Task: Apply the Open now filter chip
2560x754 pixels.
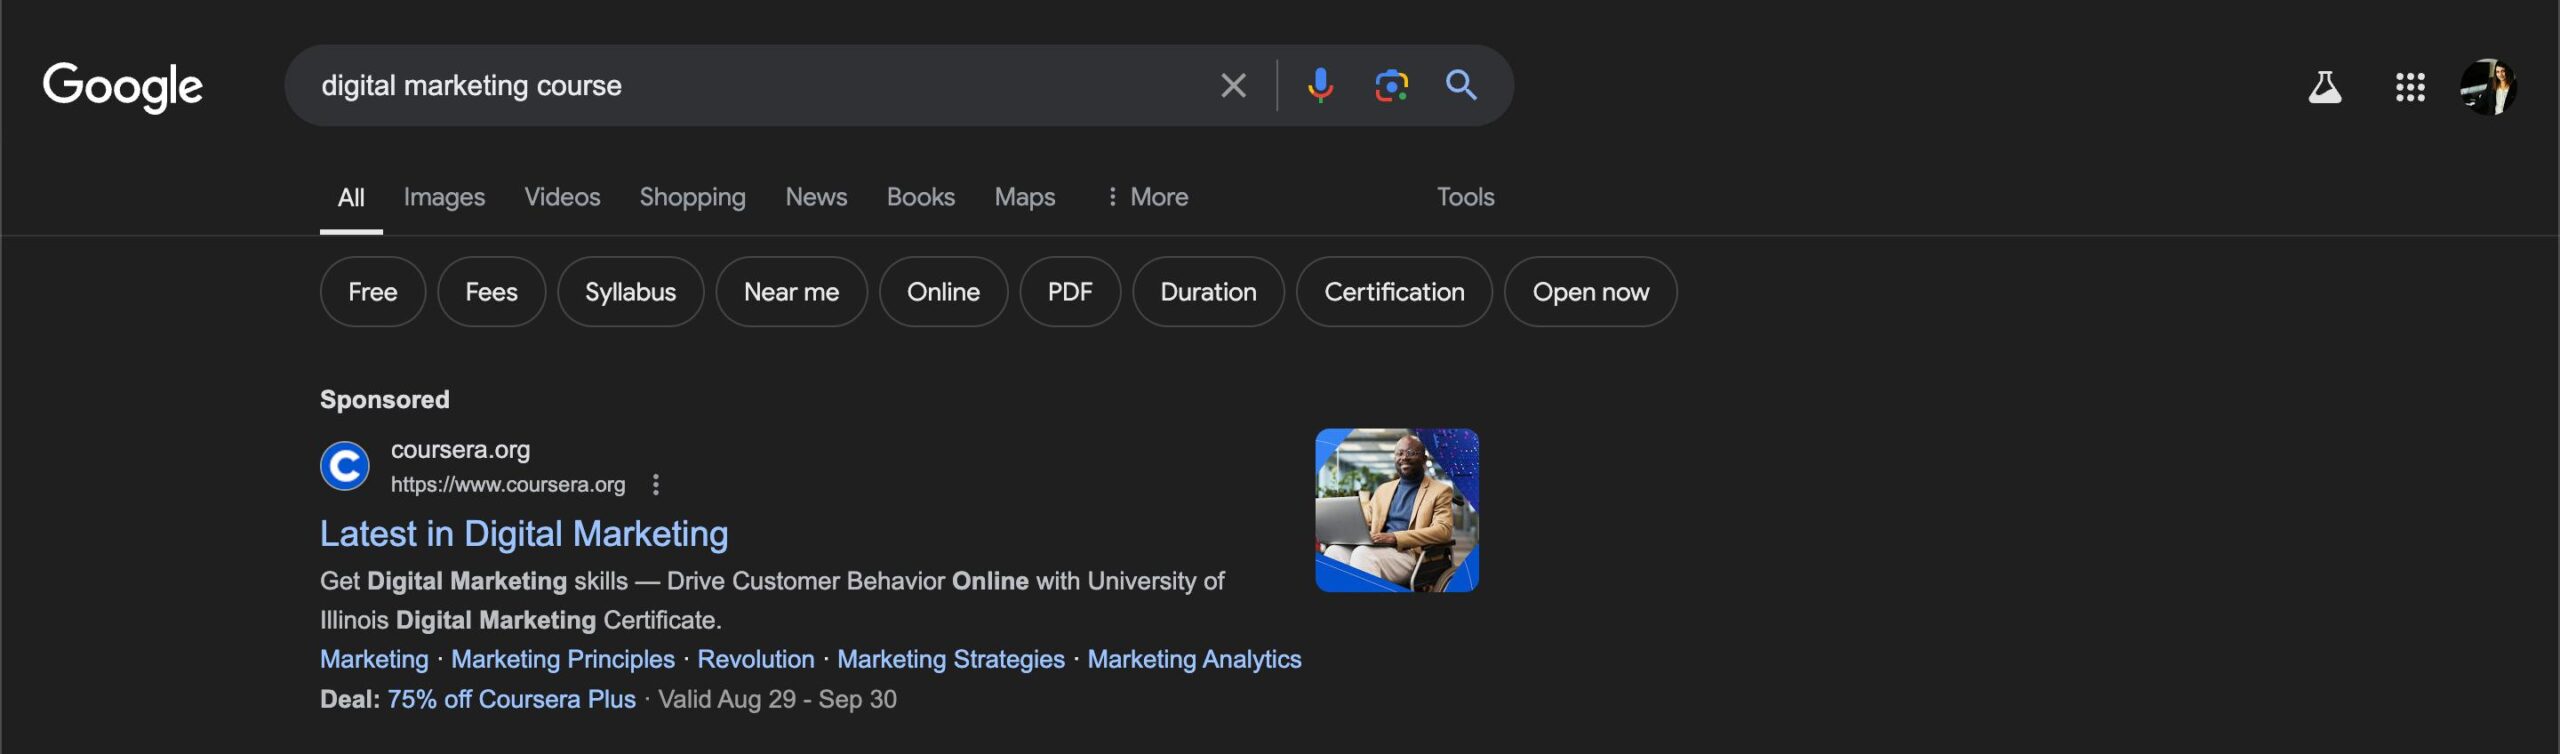Action: pyautogui.click(x=1590, y=292)
